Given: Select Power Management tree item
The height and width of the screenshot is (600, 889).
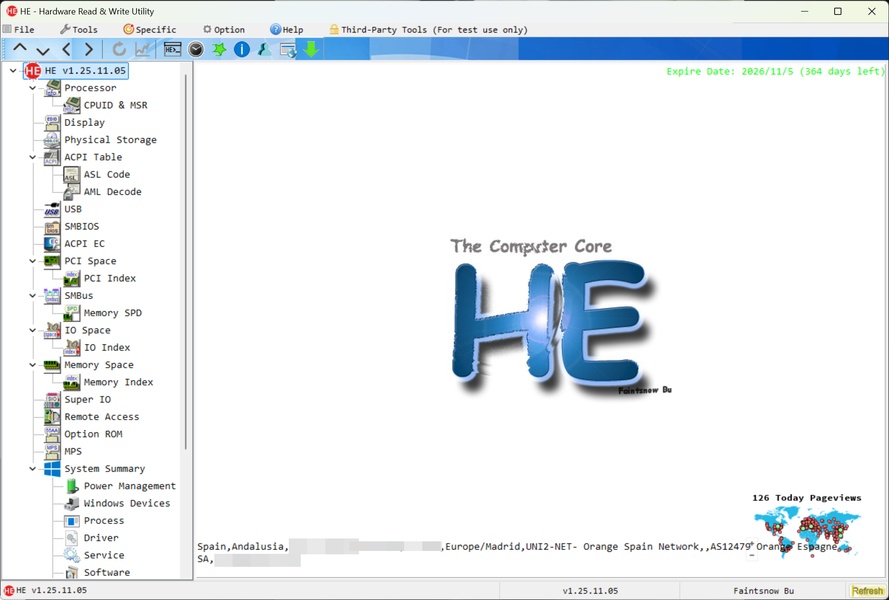Looking at the screenshot, I should 129,486.
